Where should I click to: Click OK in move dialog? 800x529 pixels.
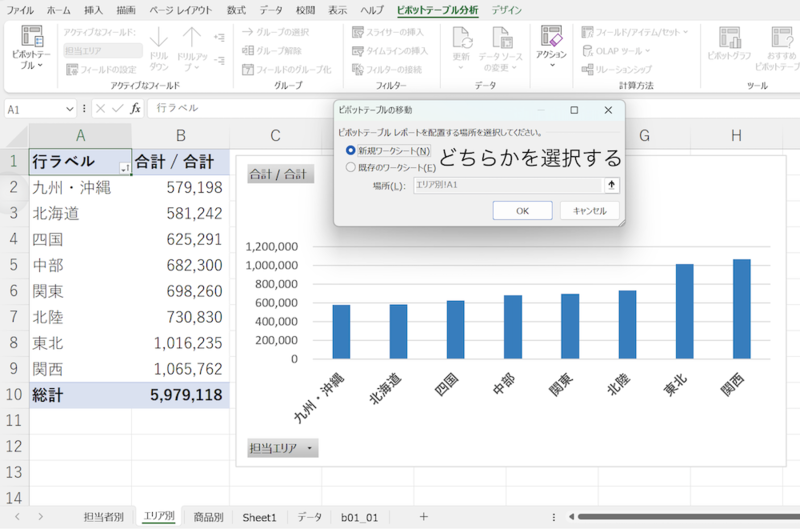[x=522, y=211]
